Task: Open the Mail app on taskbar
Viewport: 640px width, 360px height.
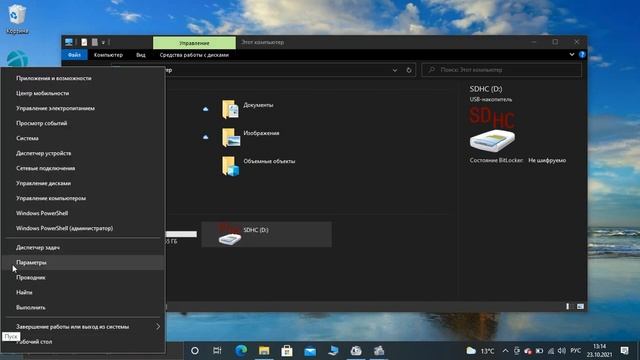Action: [x=310, y=351]
